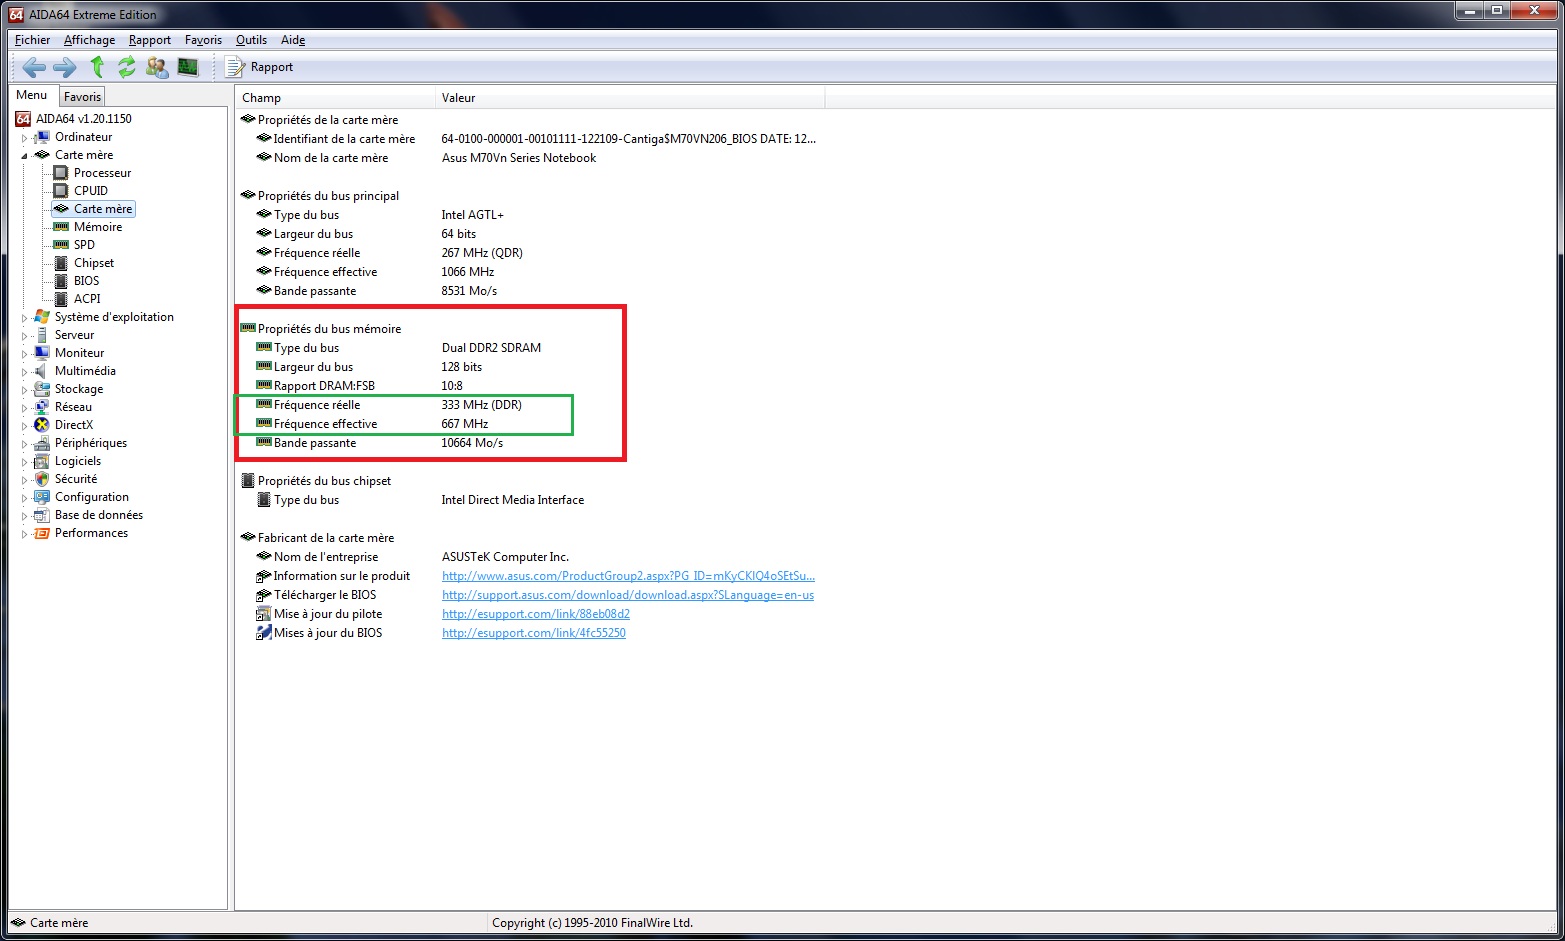Open the Télécharger le BIOS support link

(627, 595)
